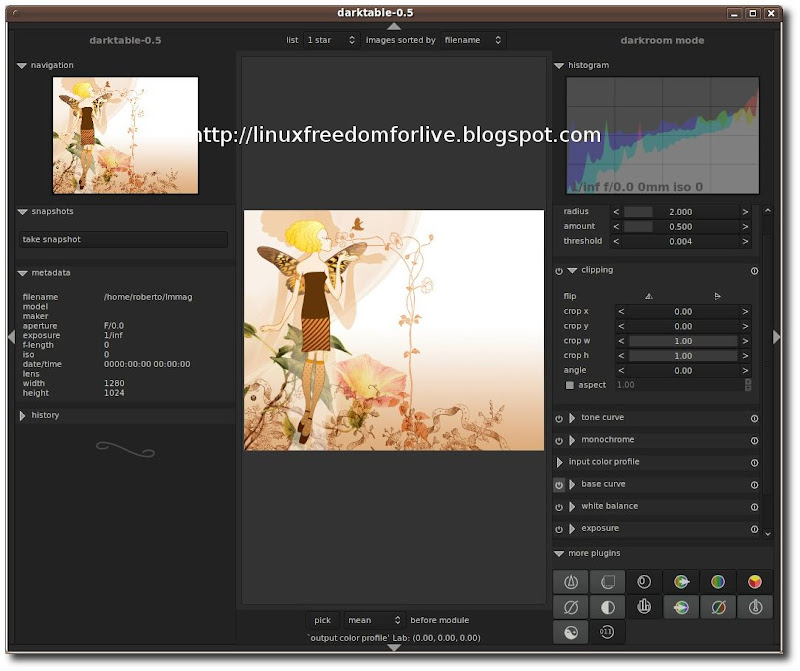Click the left flip triangle icon in clipping

[648, 296]
